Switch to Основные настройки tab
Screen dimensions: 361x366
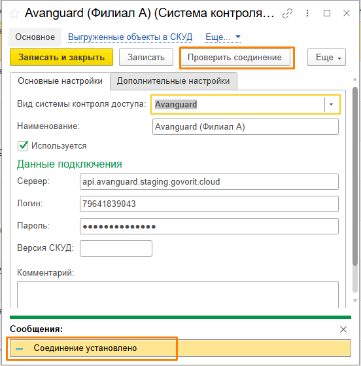click(x=60, y=81)
